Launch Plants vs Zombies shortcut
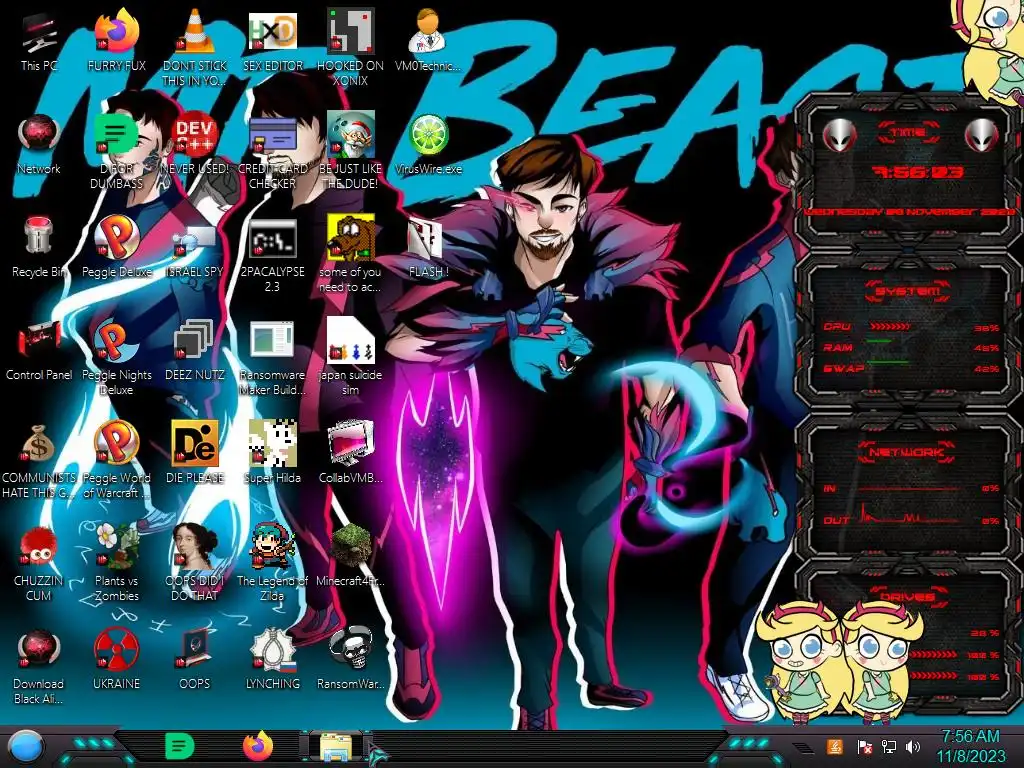Image resolution: width=1024 pixels, height=768 pixels. pyautogui.click(x=116, y=564)
